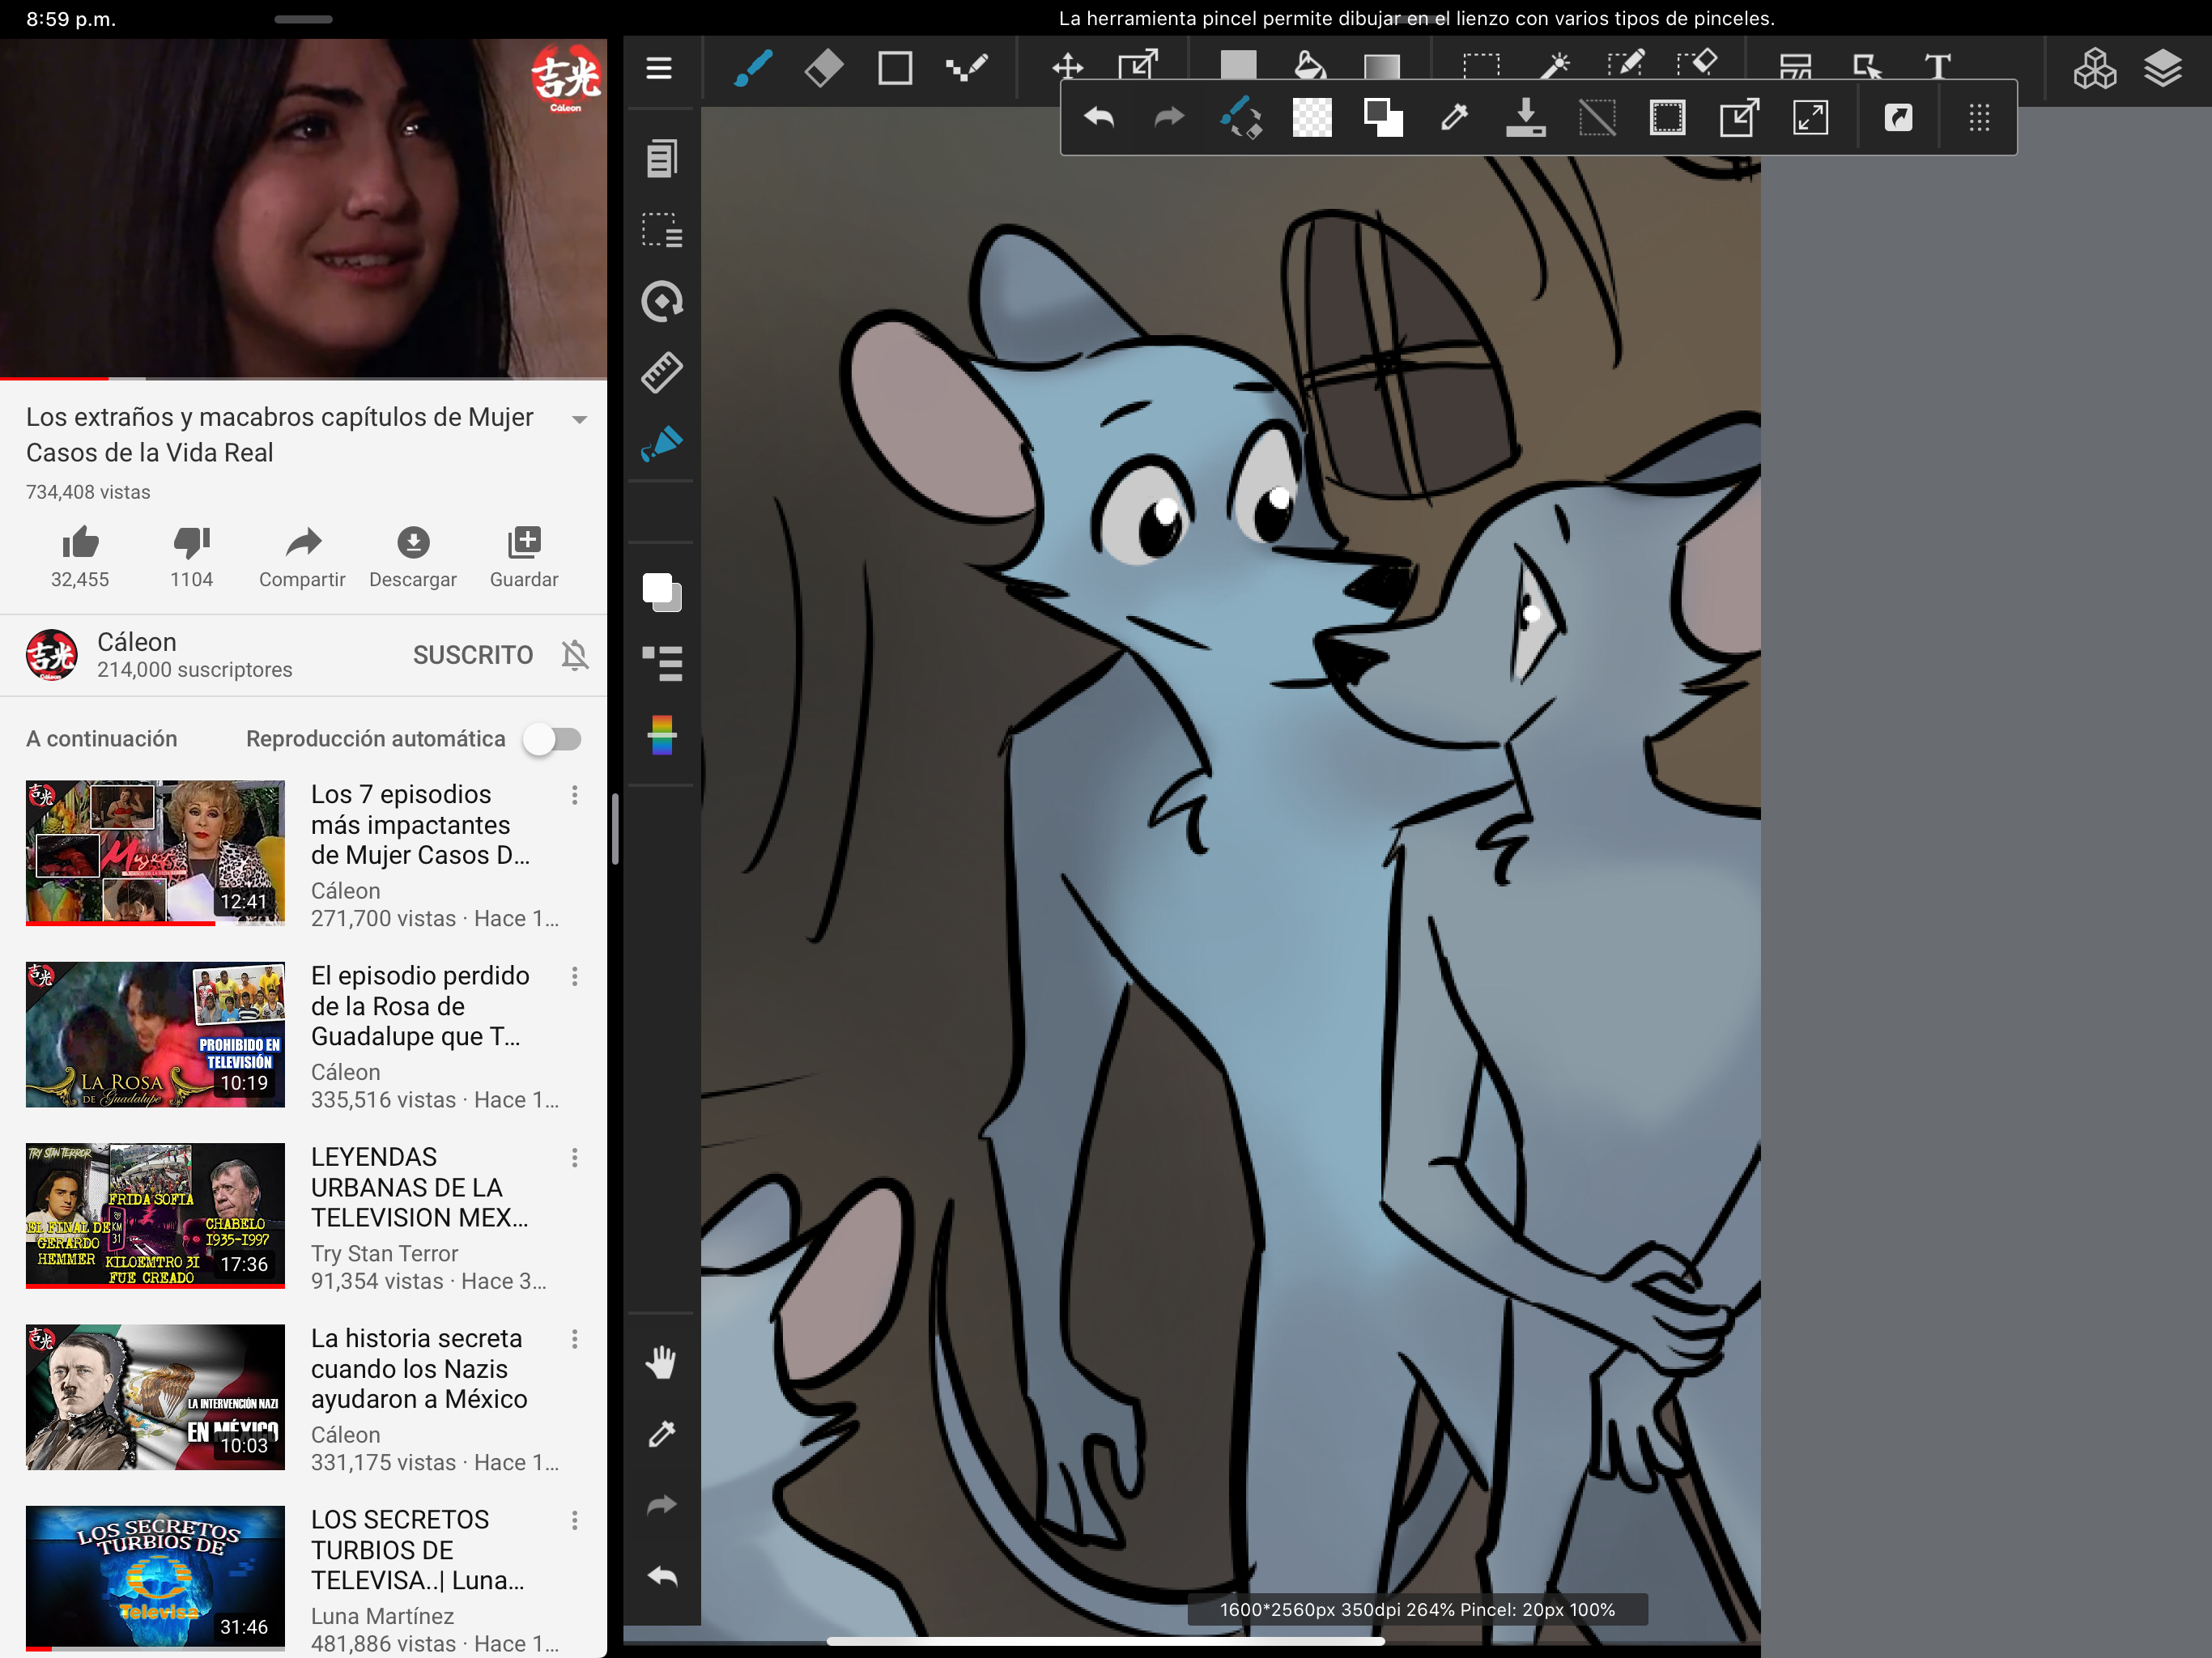Toggle the notification bell for Cáleon
Viewport: 2212px width, 1658px height.
(x=574, y=655)
